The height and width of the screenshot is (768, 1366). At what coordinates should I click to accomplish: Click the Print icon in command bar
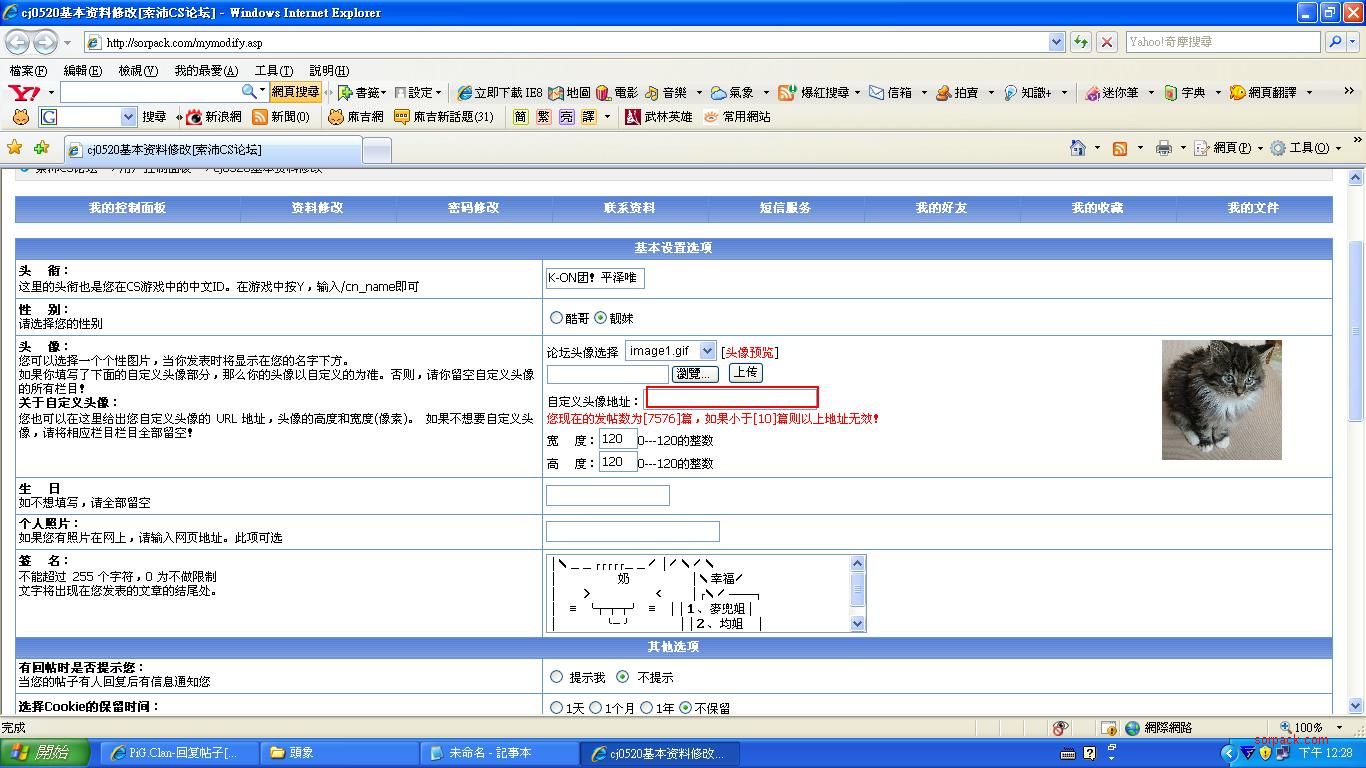(x=1163, y=148)
